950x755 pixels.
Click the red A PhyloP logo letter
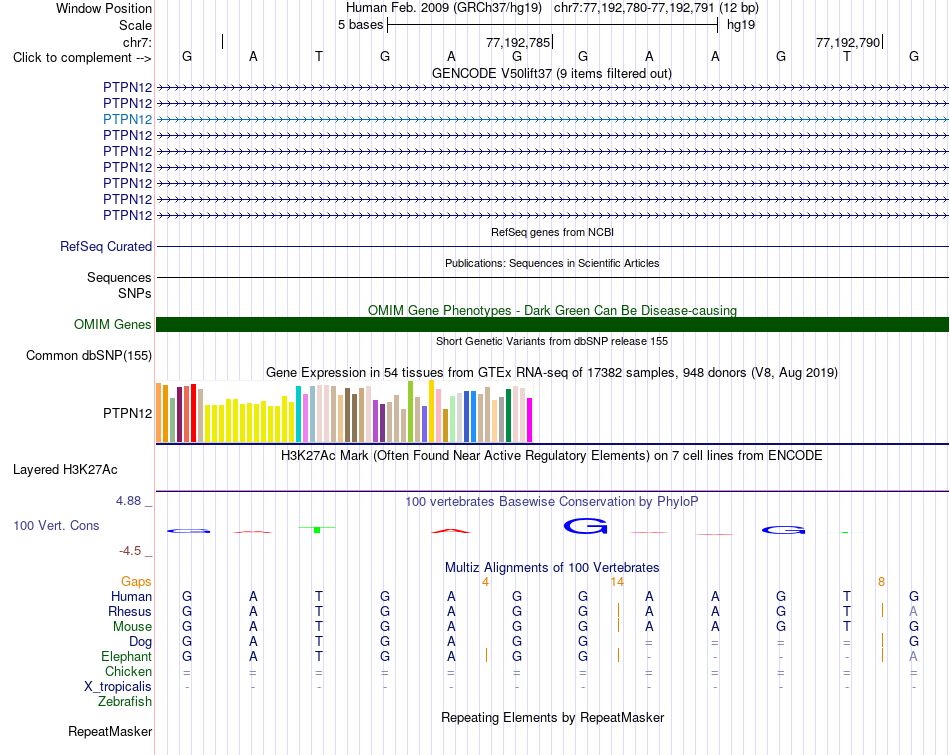coord(451,531)
